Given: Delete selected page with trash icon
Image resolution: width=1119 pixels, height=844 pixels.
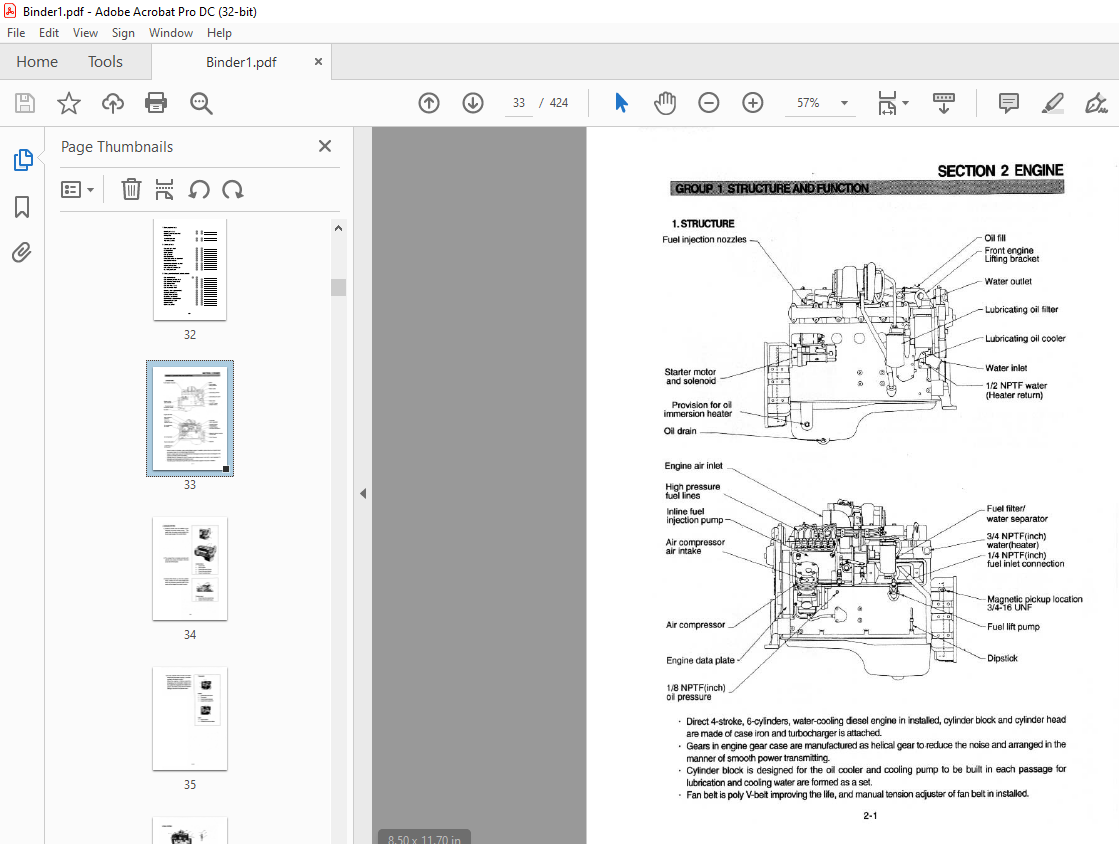Looking at the screenshot, I should pyautogui.click(x=131, y=190).
